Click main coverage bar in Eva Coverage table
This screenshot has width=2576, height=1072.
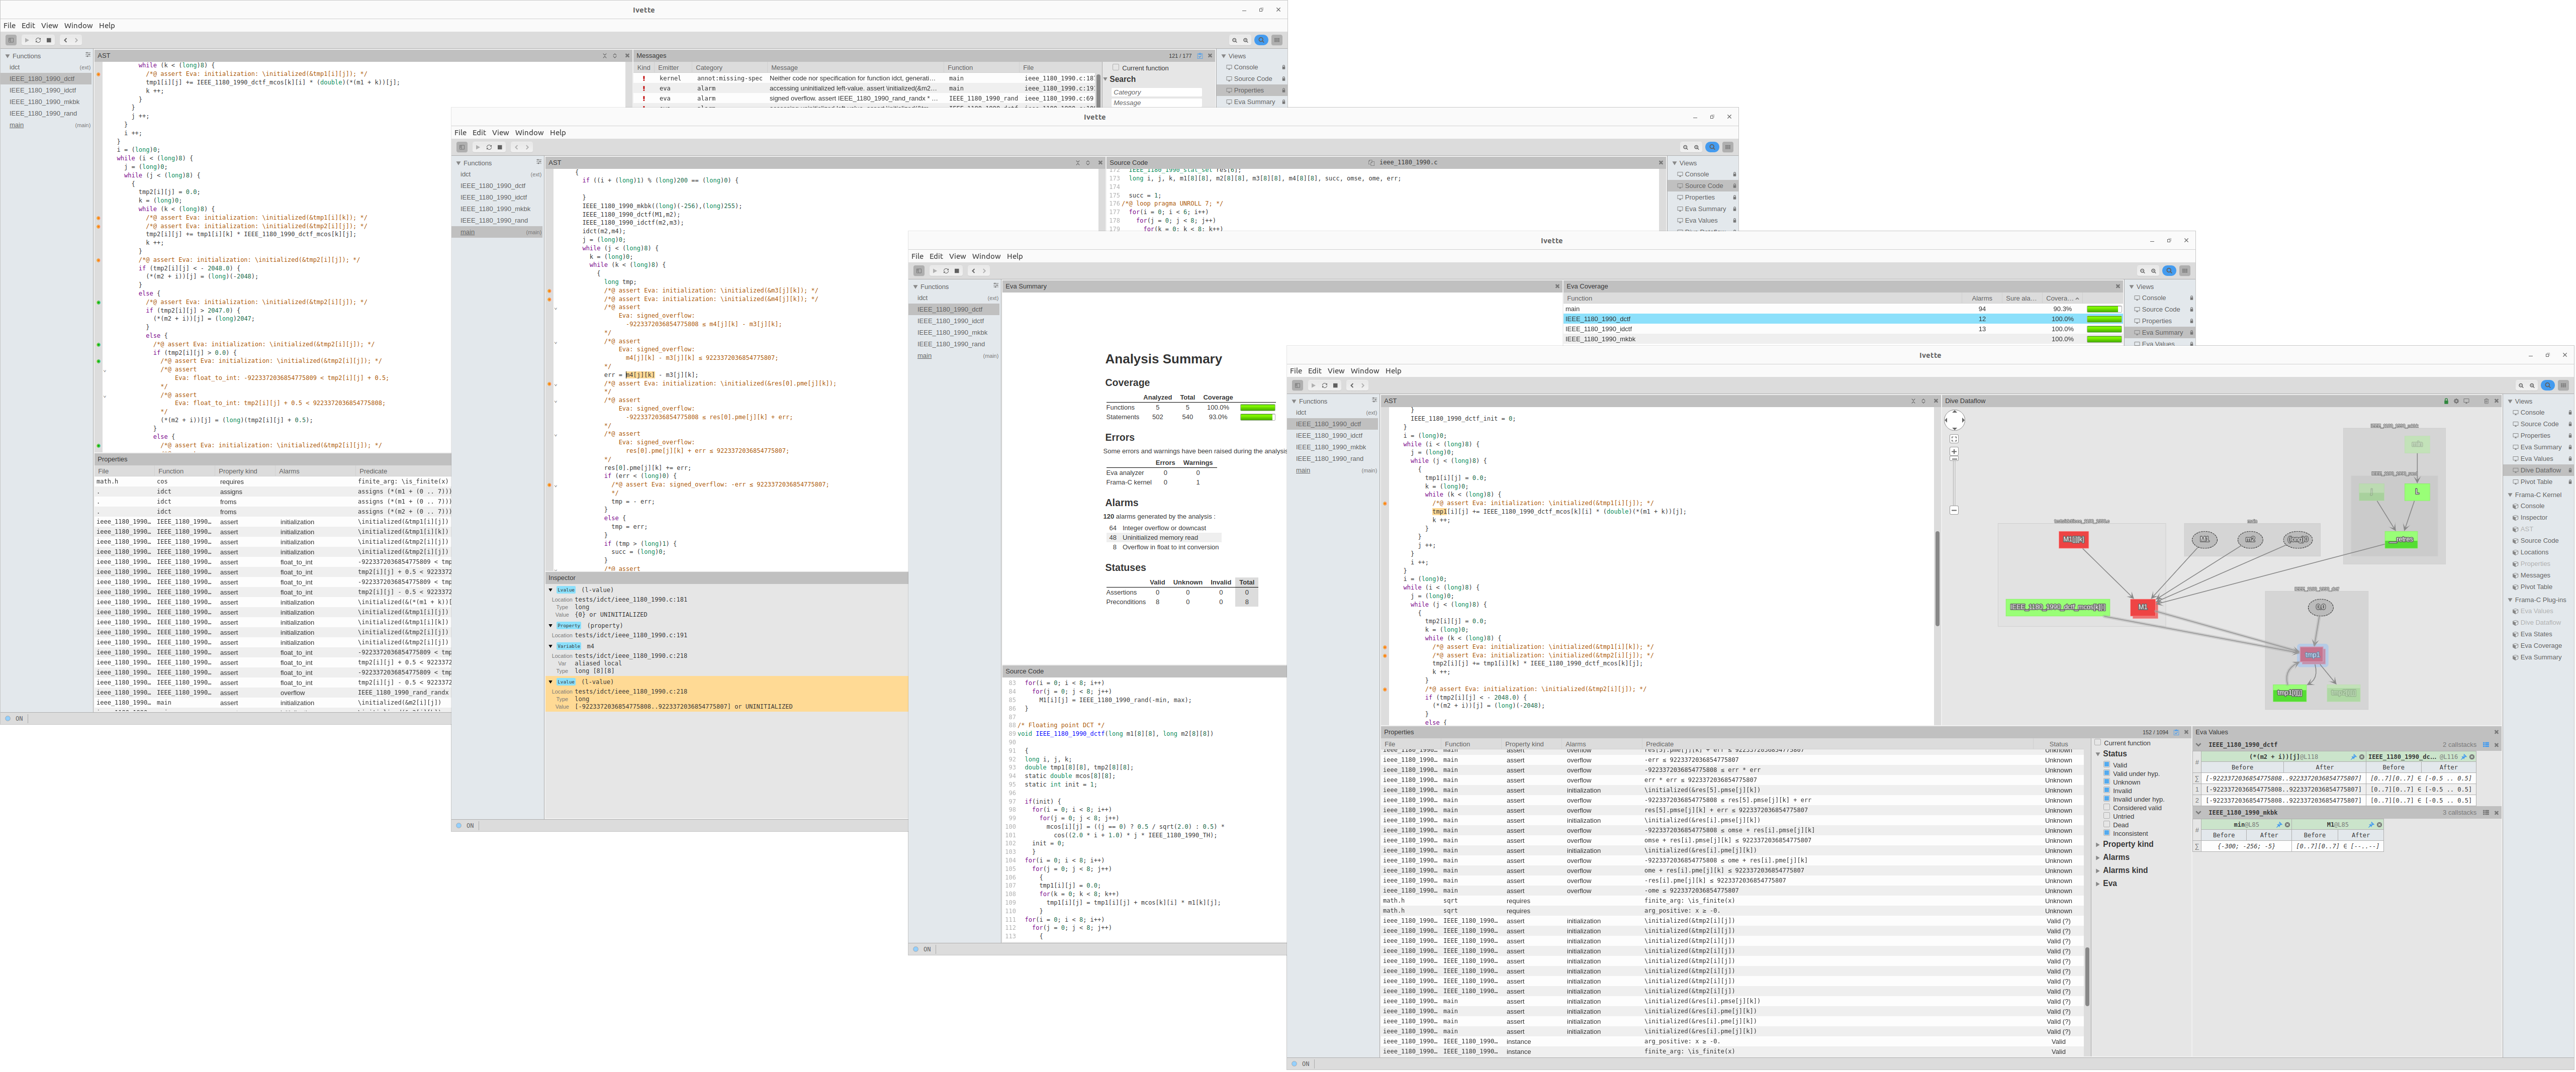tap(2104, 309)
